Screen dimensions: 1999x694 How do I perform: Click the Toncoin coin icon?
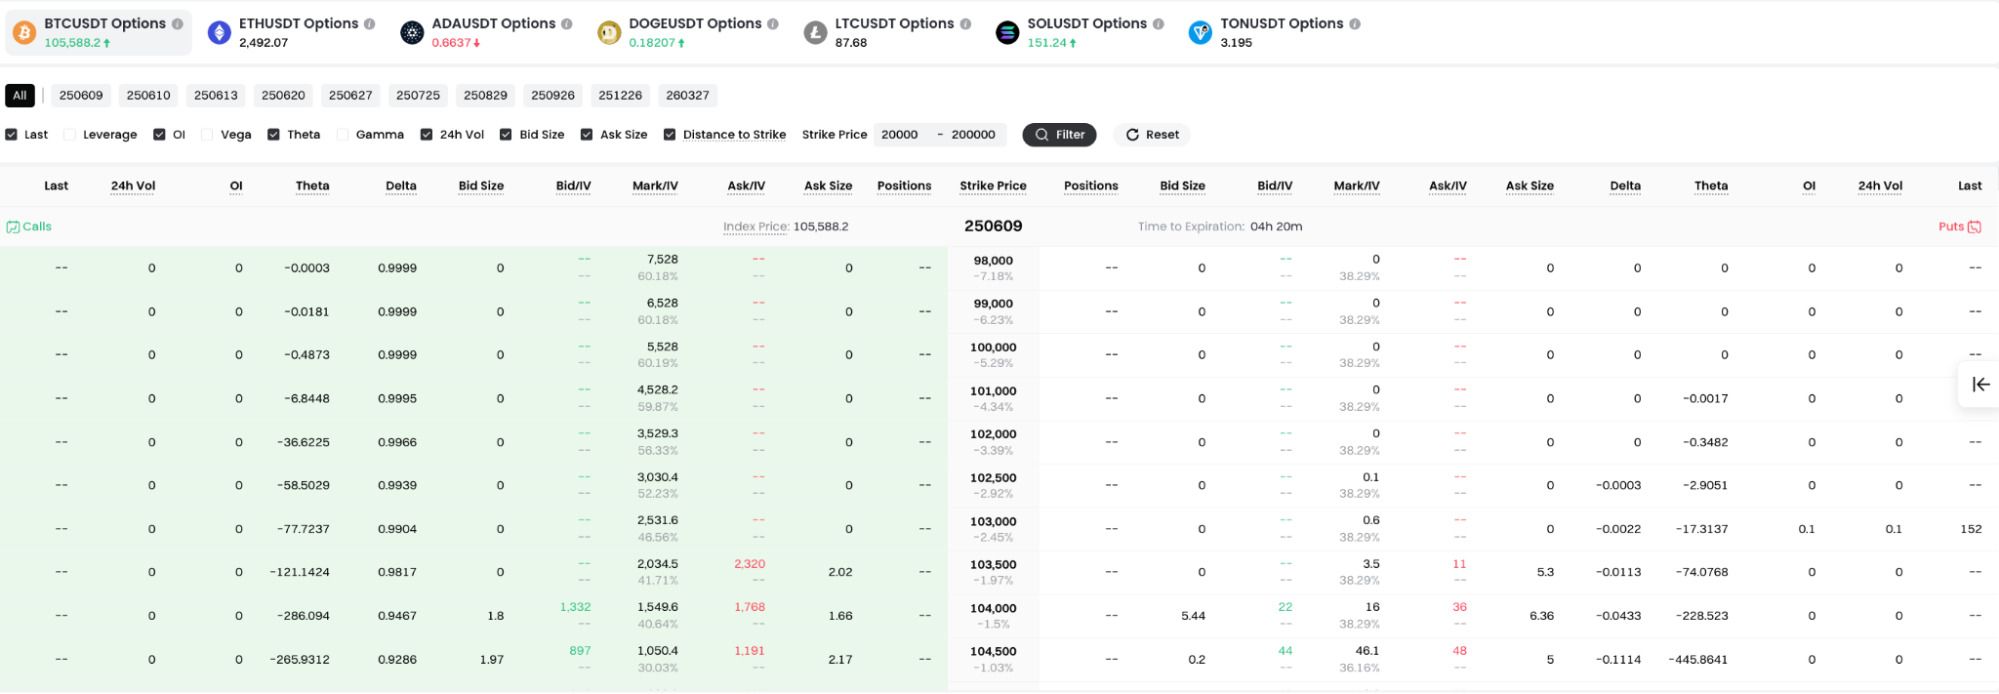pyautogui.click(x=1200, y=33)
